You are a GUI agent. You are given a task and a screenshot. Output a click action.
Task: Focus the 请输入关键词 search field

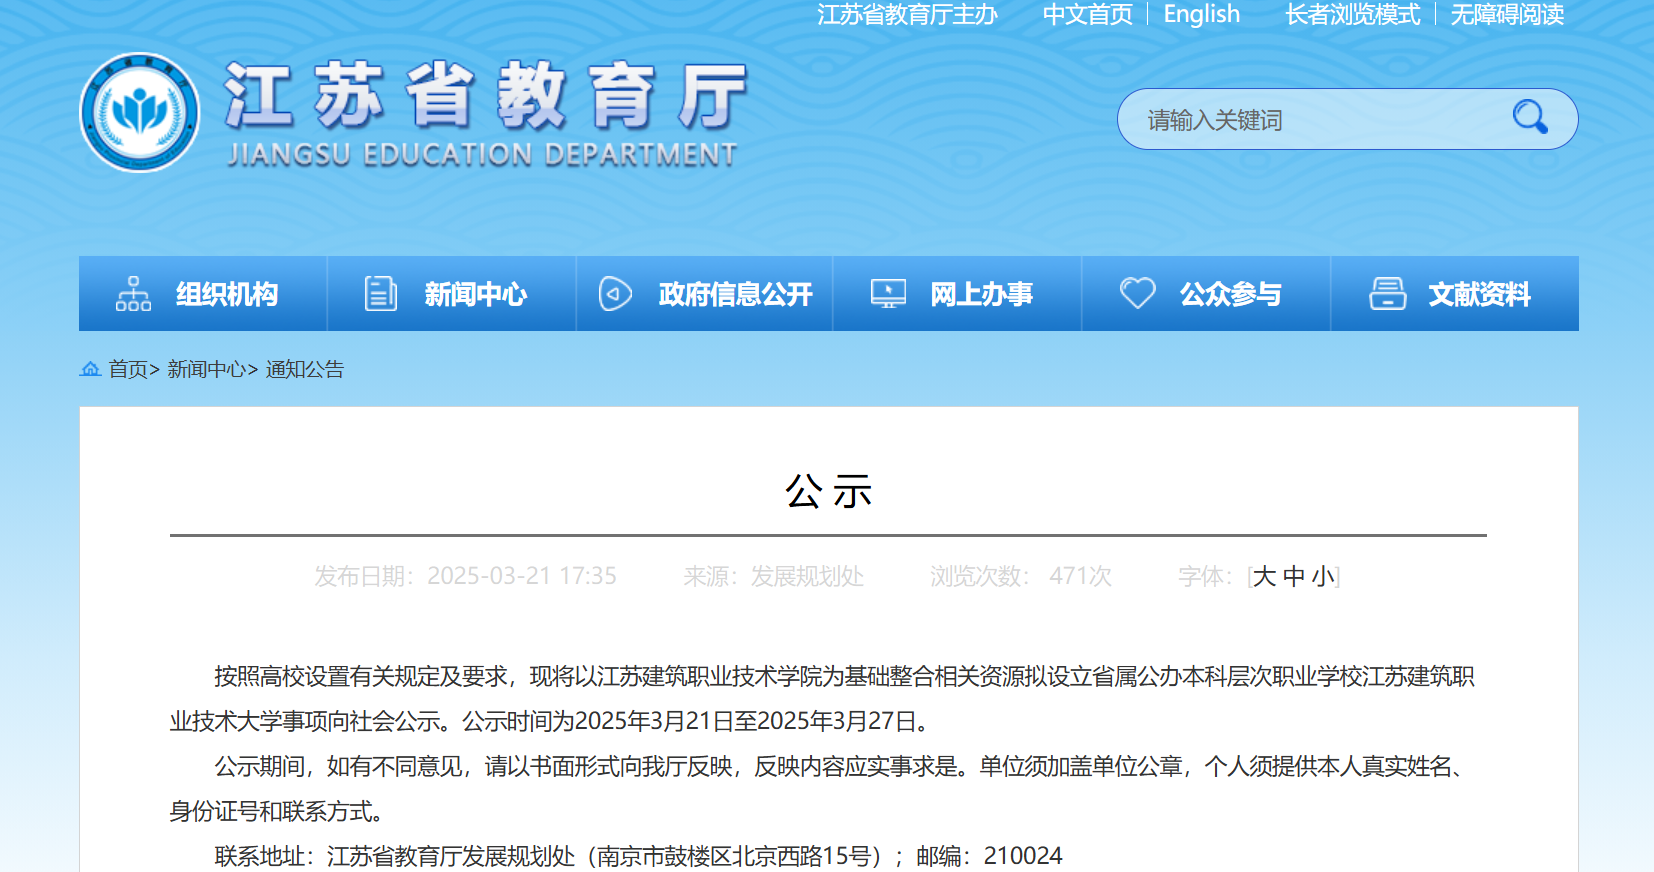1310,120
